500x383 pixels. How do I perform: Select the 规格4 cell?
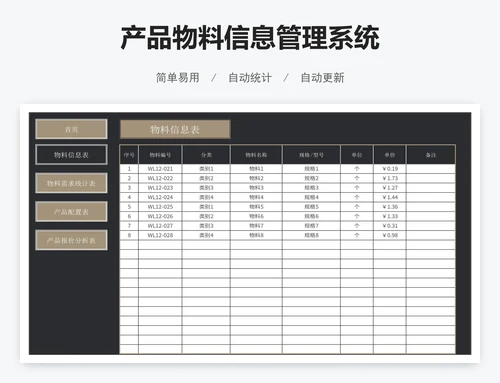pos(311,197)
